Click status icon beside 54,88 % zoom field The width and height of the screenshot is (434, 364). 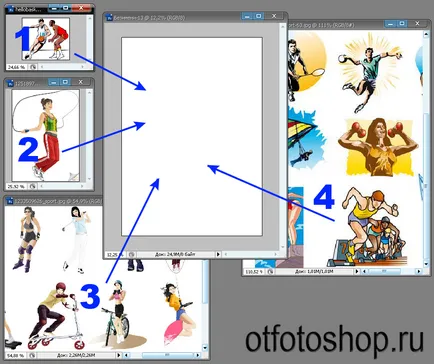point(32,355)
